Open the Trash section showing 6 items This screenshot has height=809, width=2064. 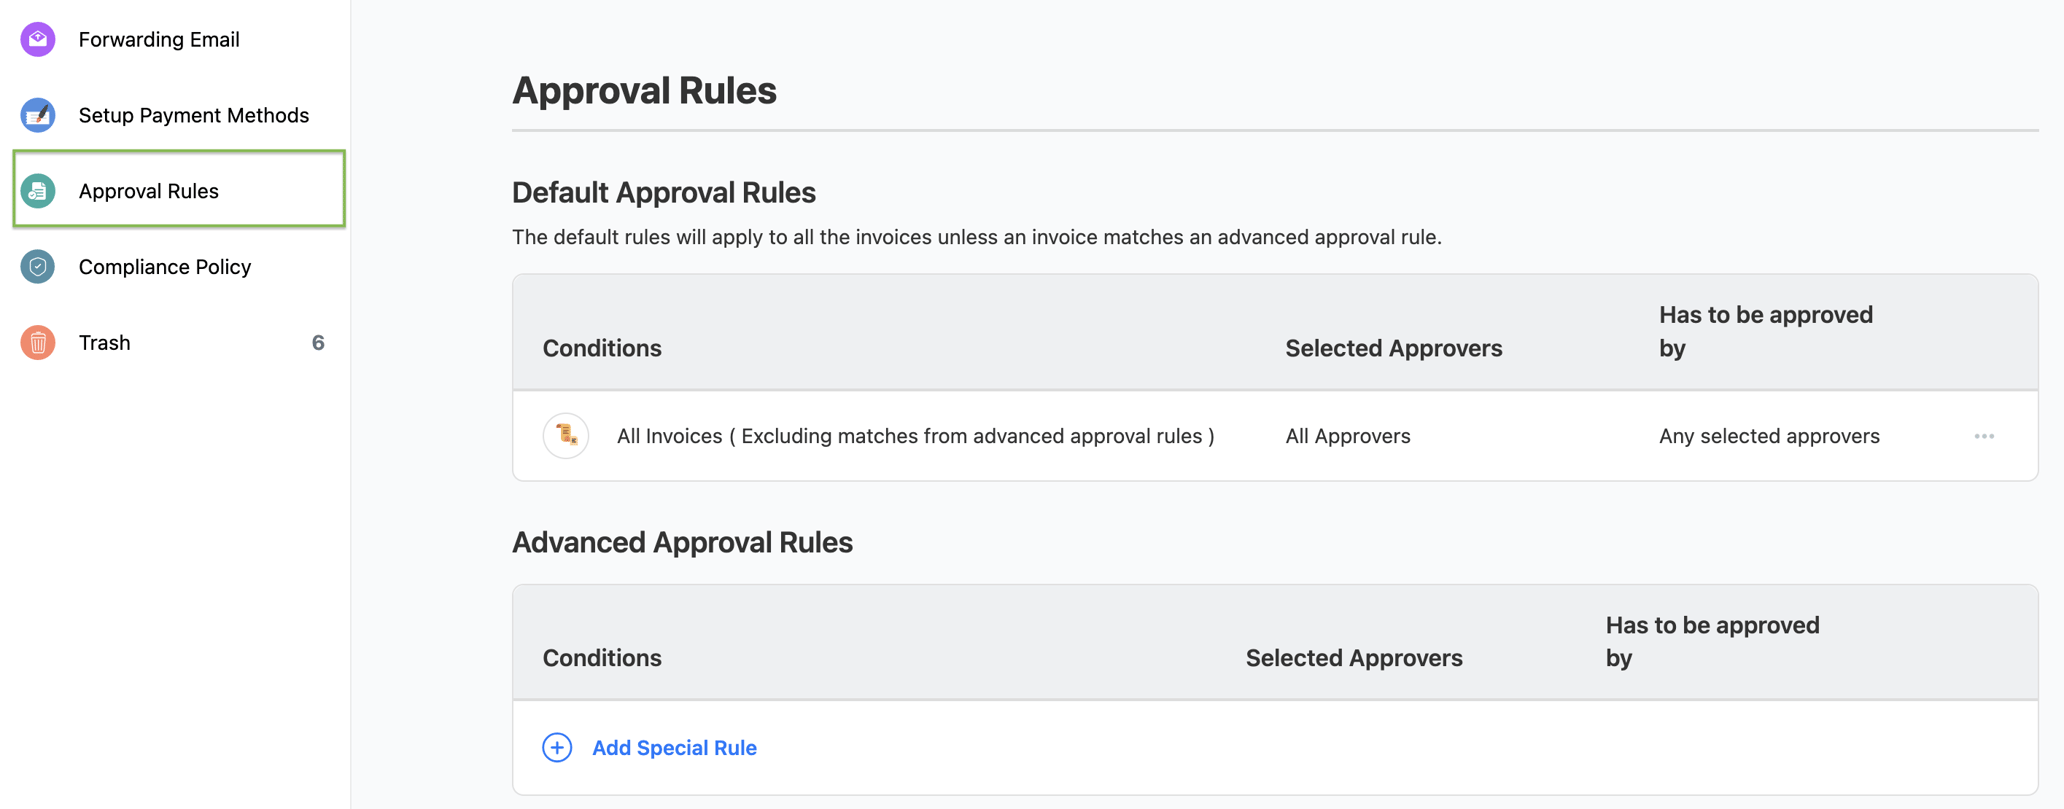pyautogui.click(x=103, y=342)
